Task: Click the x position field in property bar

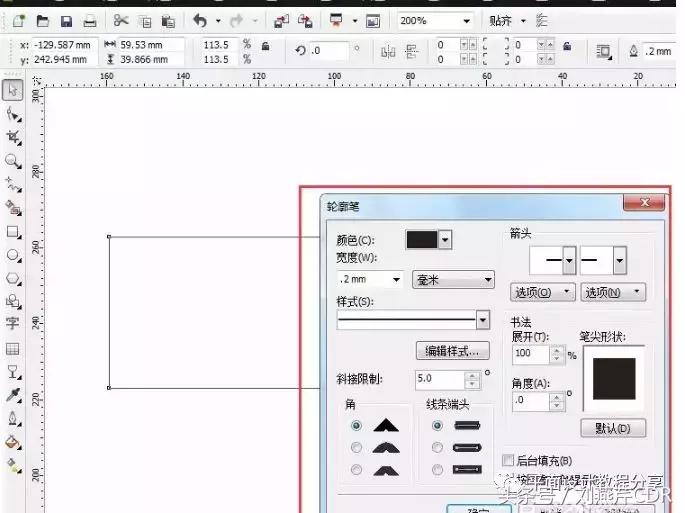Action: tap(65, 45)
